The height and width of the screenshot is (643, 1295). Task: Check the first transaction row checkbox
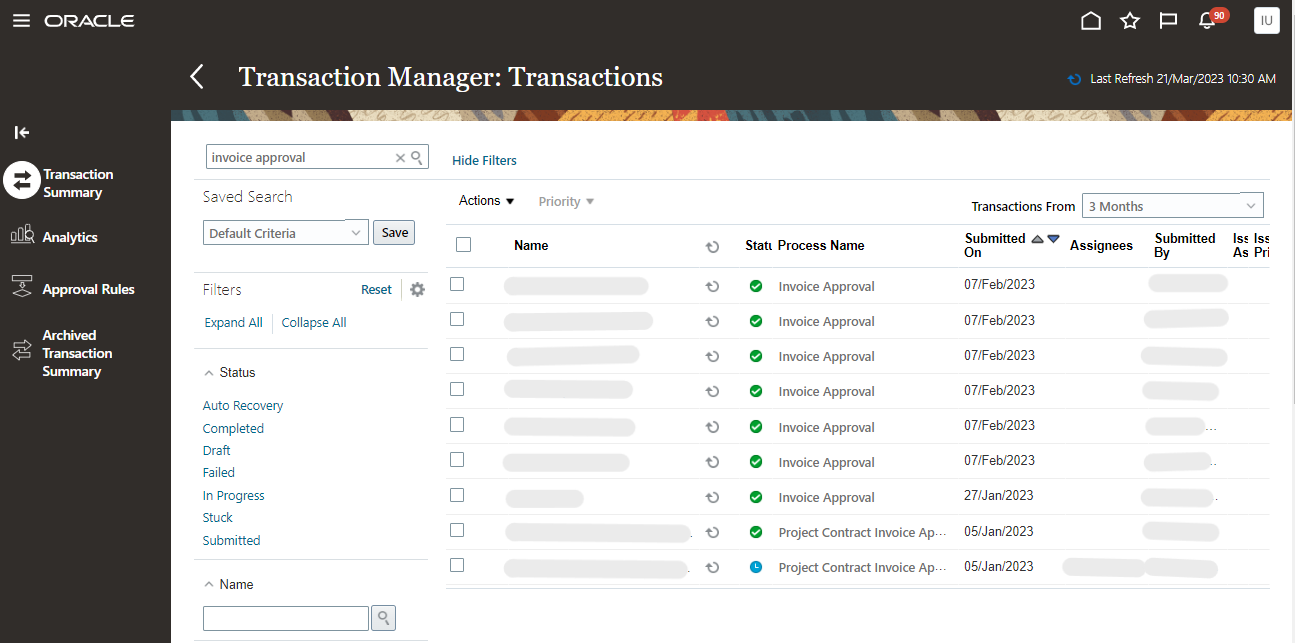pos(457,283)
